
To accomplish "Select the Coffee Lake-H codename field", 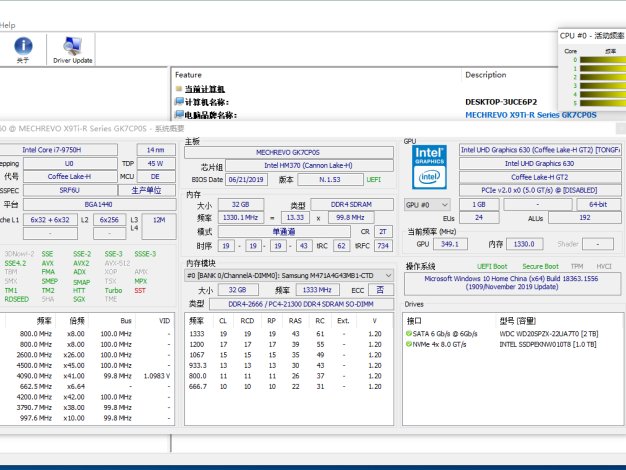I will click(x=70, y=176).
